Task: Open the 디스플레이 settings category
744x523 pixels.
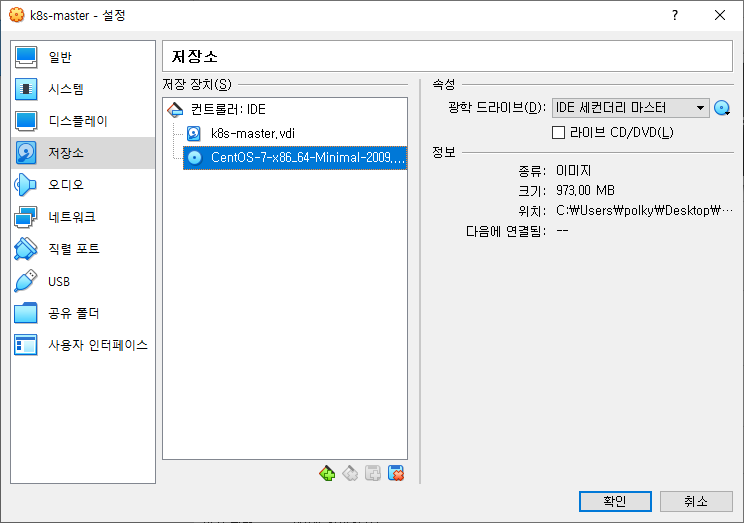Action: tap(83, 121)
